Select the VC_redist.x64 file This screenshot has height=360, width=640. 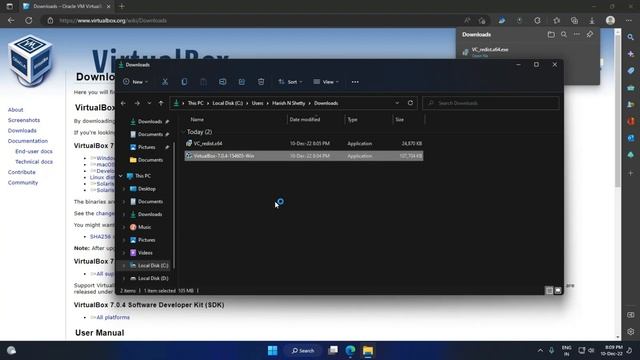click(x=304, y=144)
